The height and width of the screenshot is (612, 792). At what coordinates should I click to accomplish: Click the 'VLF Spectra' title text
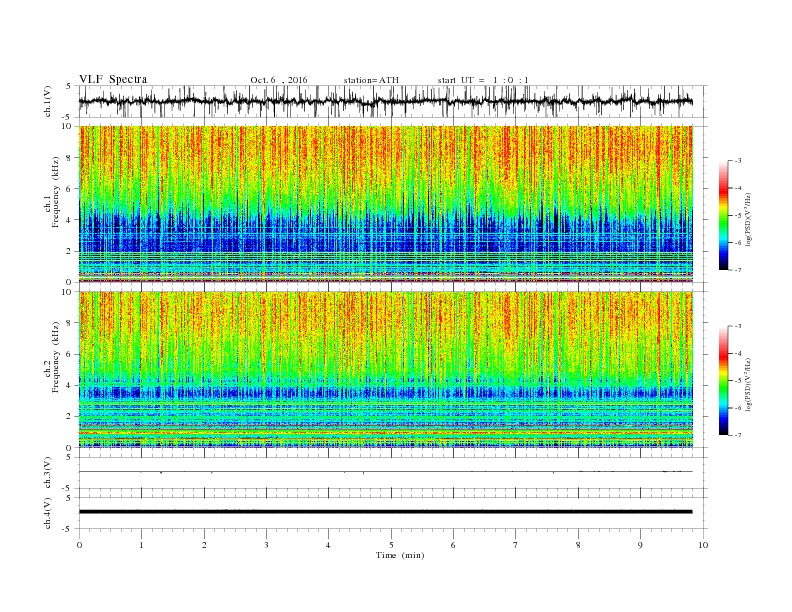(113, 79)
